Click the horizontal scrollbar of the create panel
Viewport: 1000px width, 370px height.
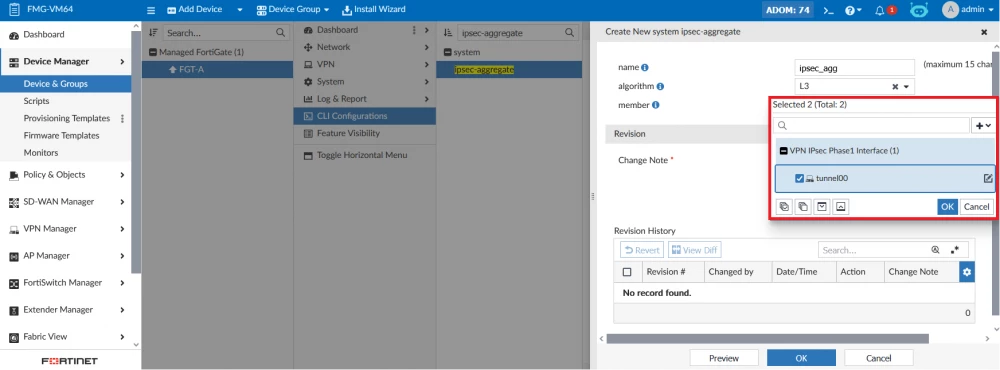(x=767, y=338)
